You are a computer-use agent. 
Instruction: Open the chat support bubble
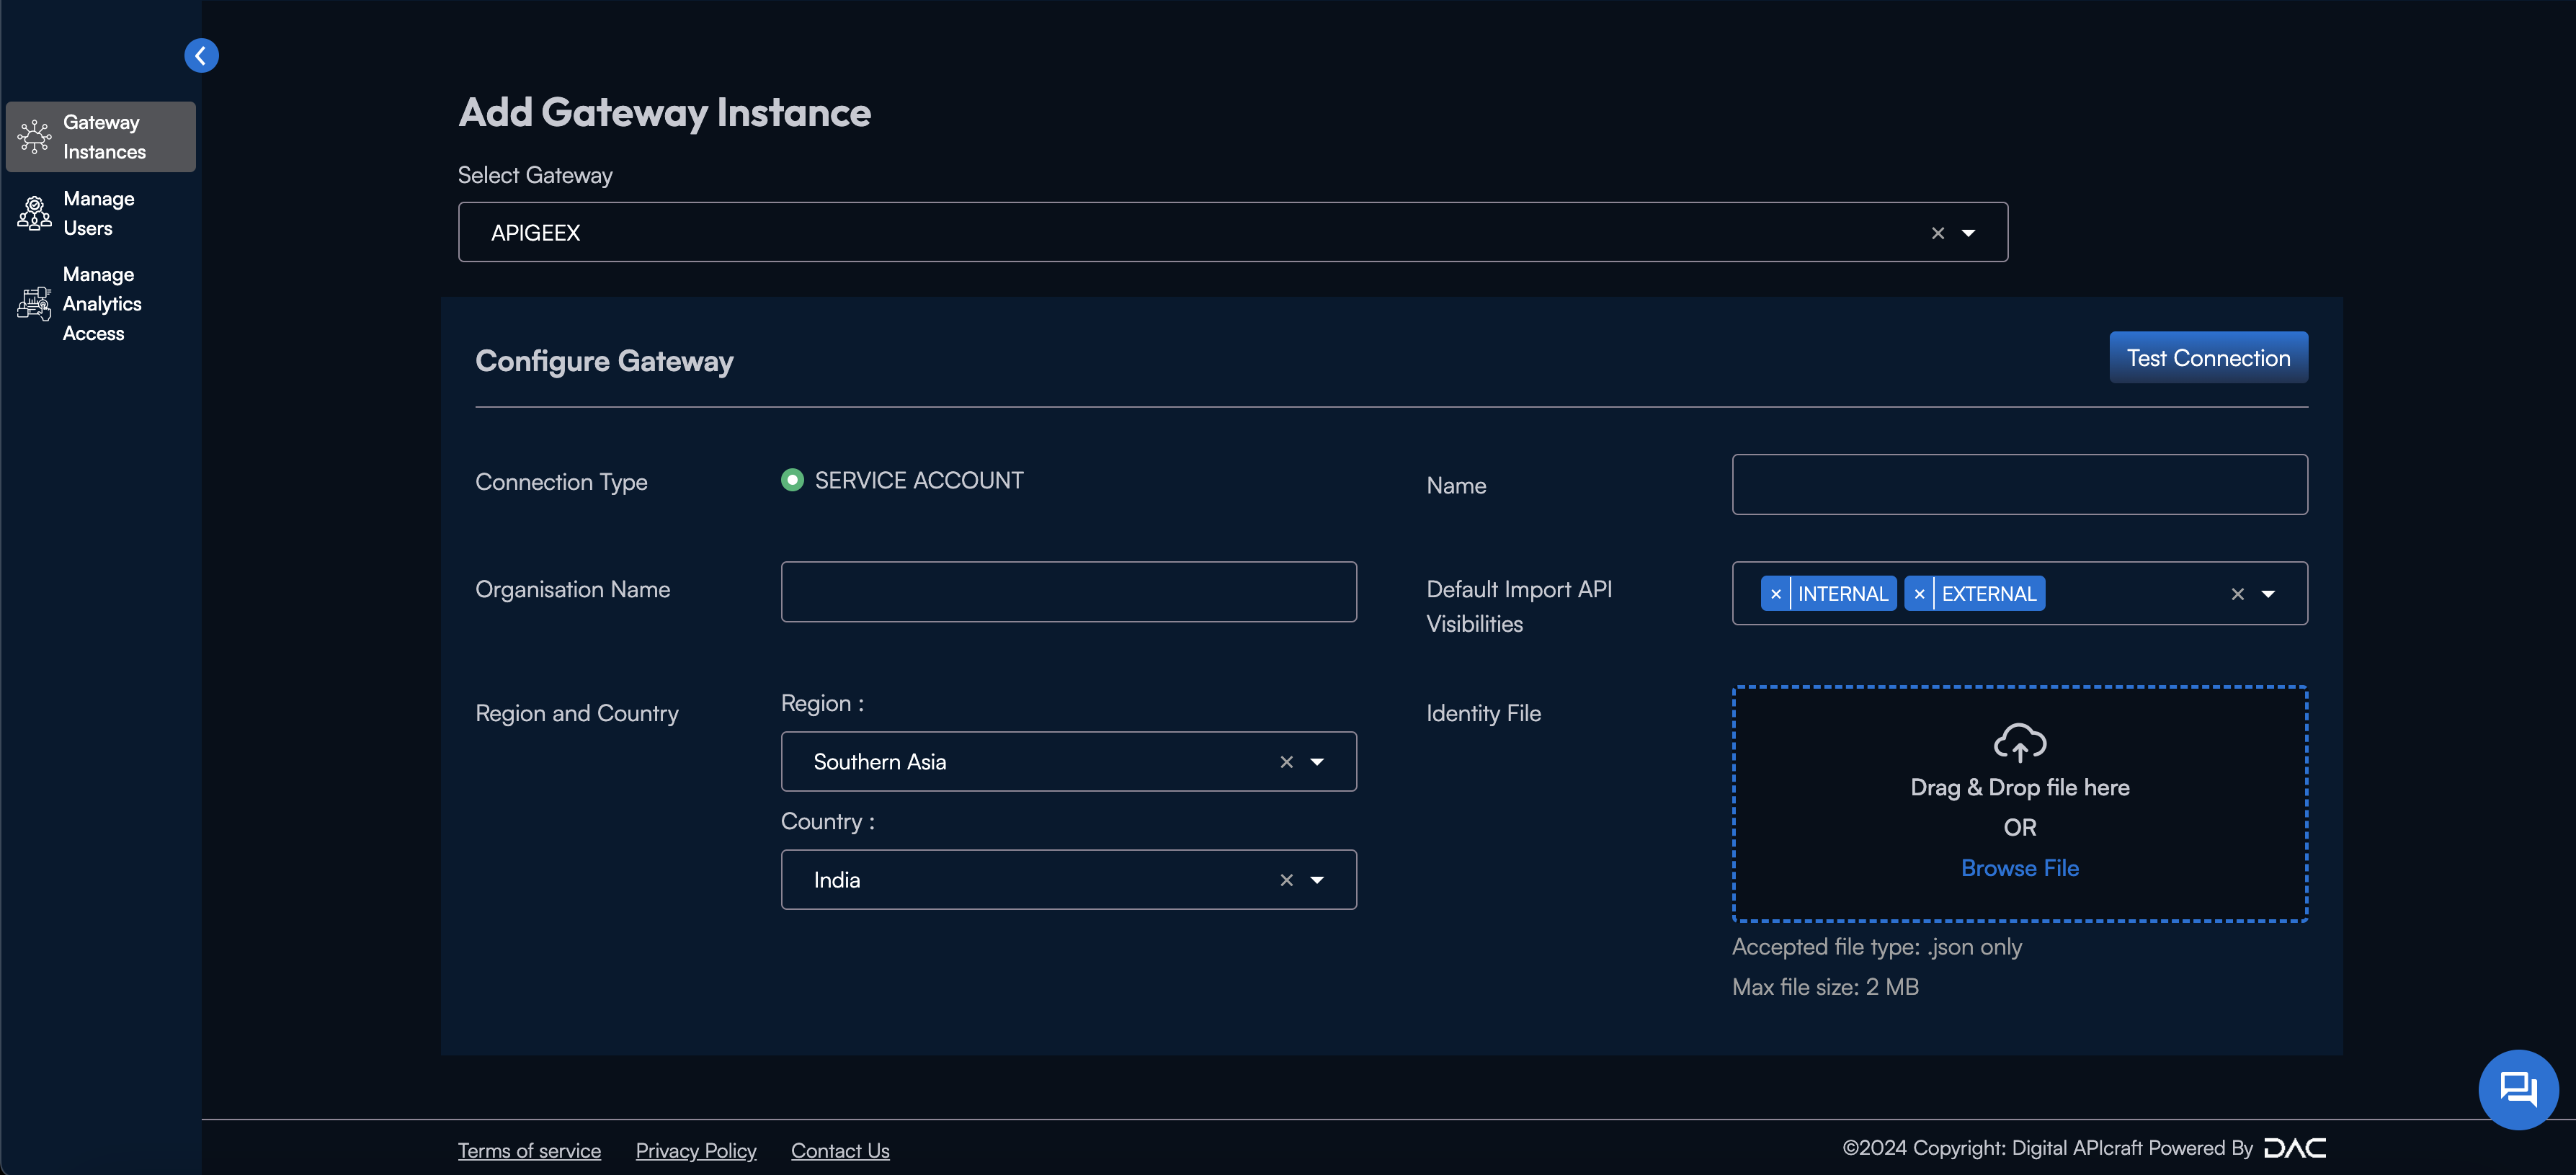tap(2518, 1089)
